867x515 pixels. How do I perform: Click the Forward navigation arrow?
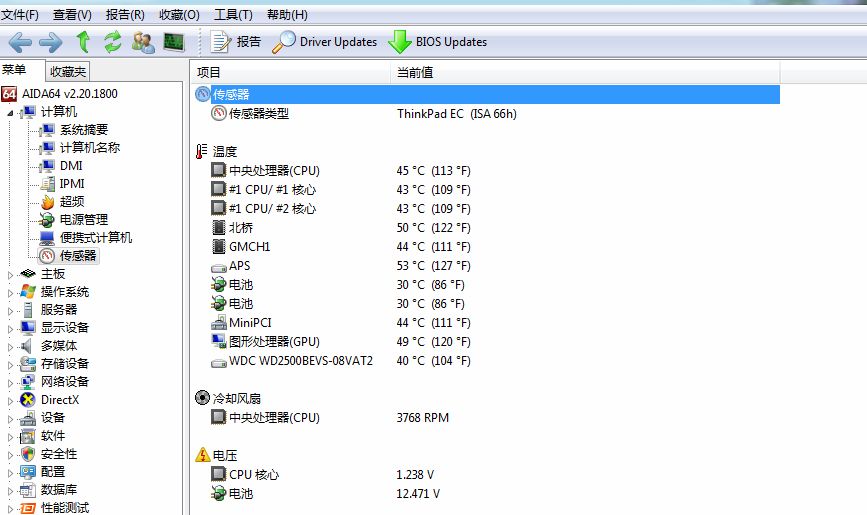tap(51, 42)
